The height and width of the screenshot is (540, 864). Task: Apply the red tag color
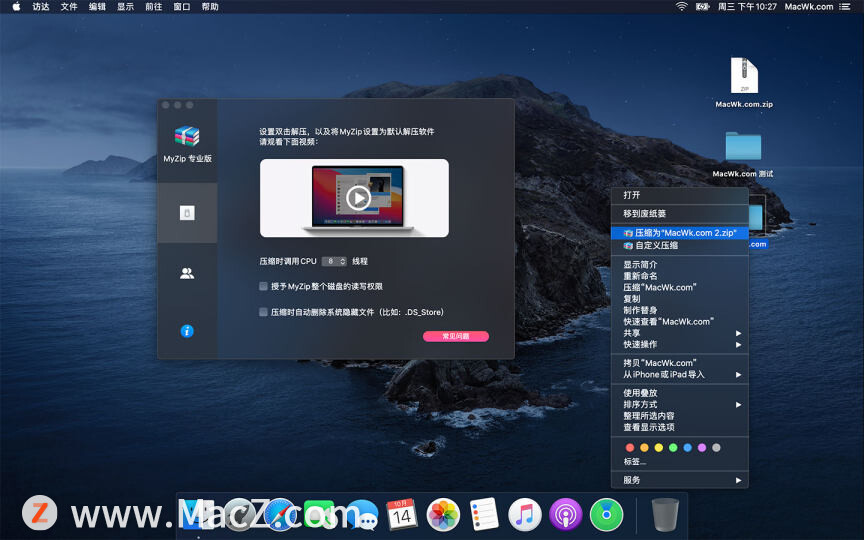point(630,448)
